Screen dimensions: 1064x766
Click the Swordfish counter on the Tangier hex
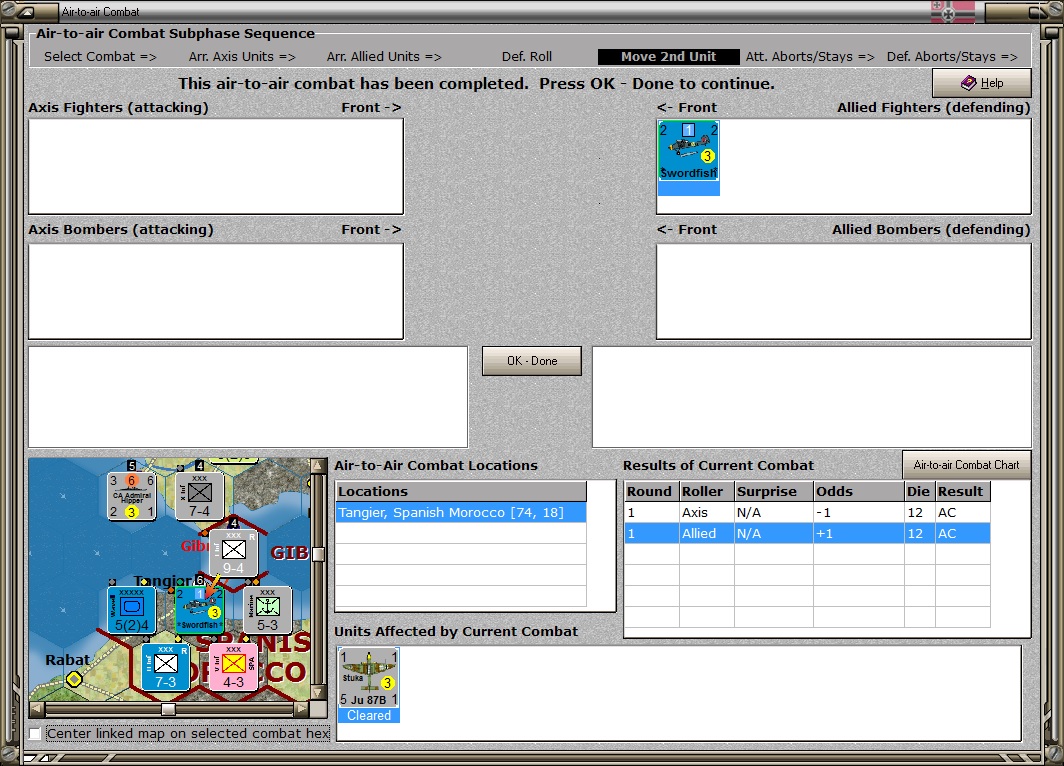click(x=200, y=610)
